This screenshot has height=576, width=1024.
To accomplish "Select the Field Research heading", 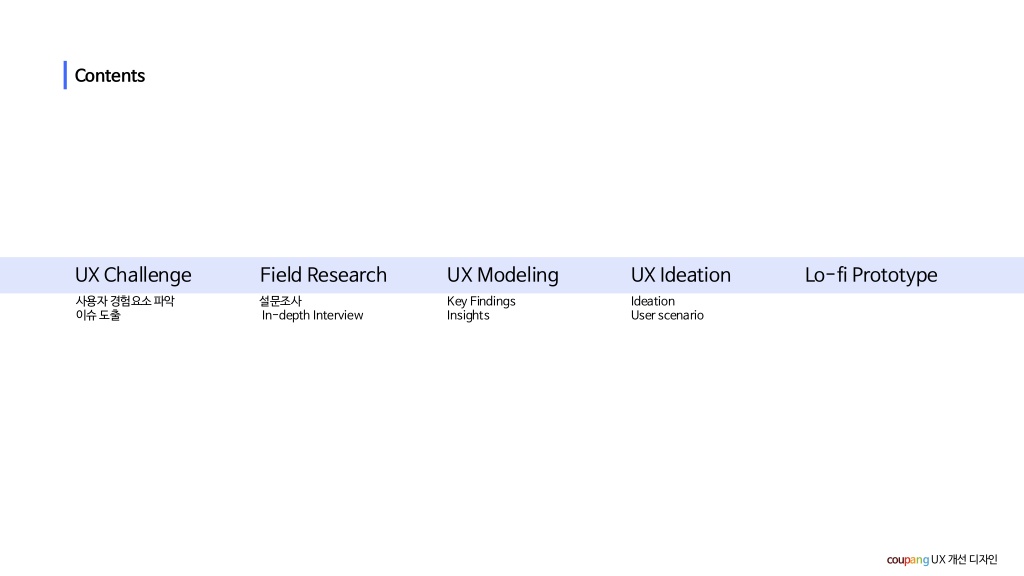I will 323,275.
